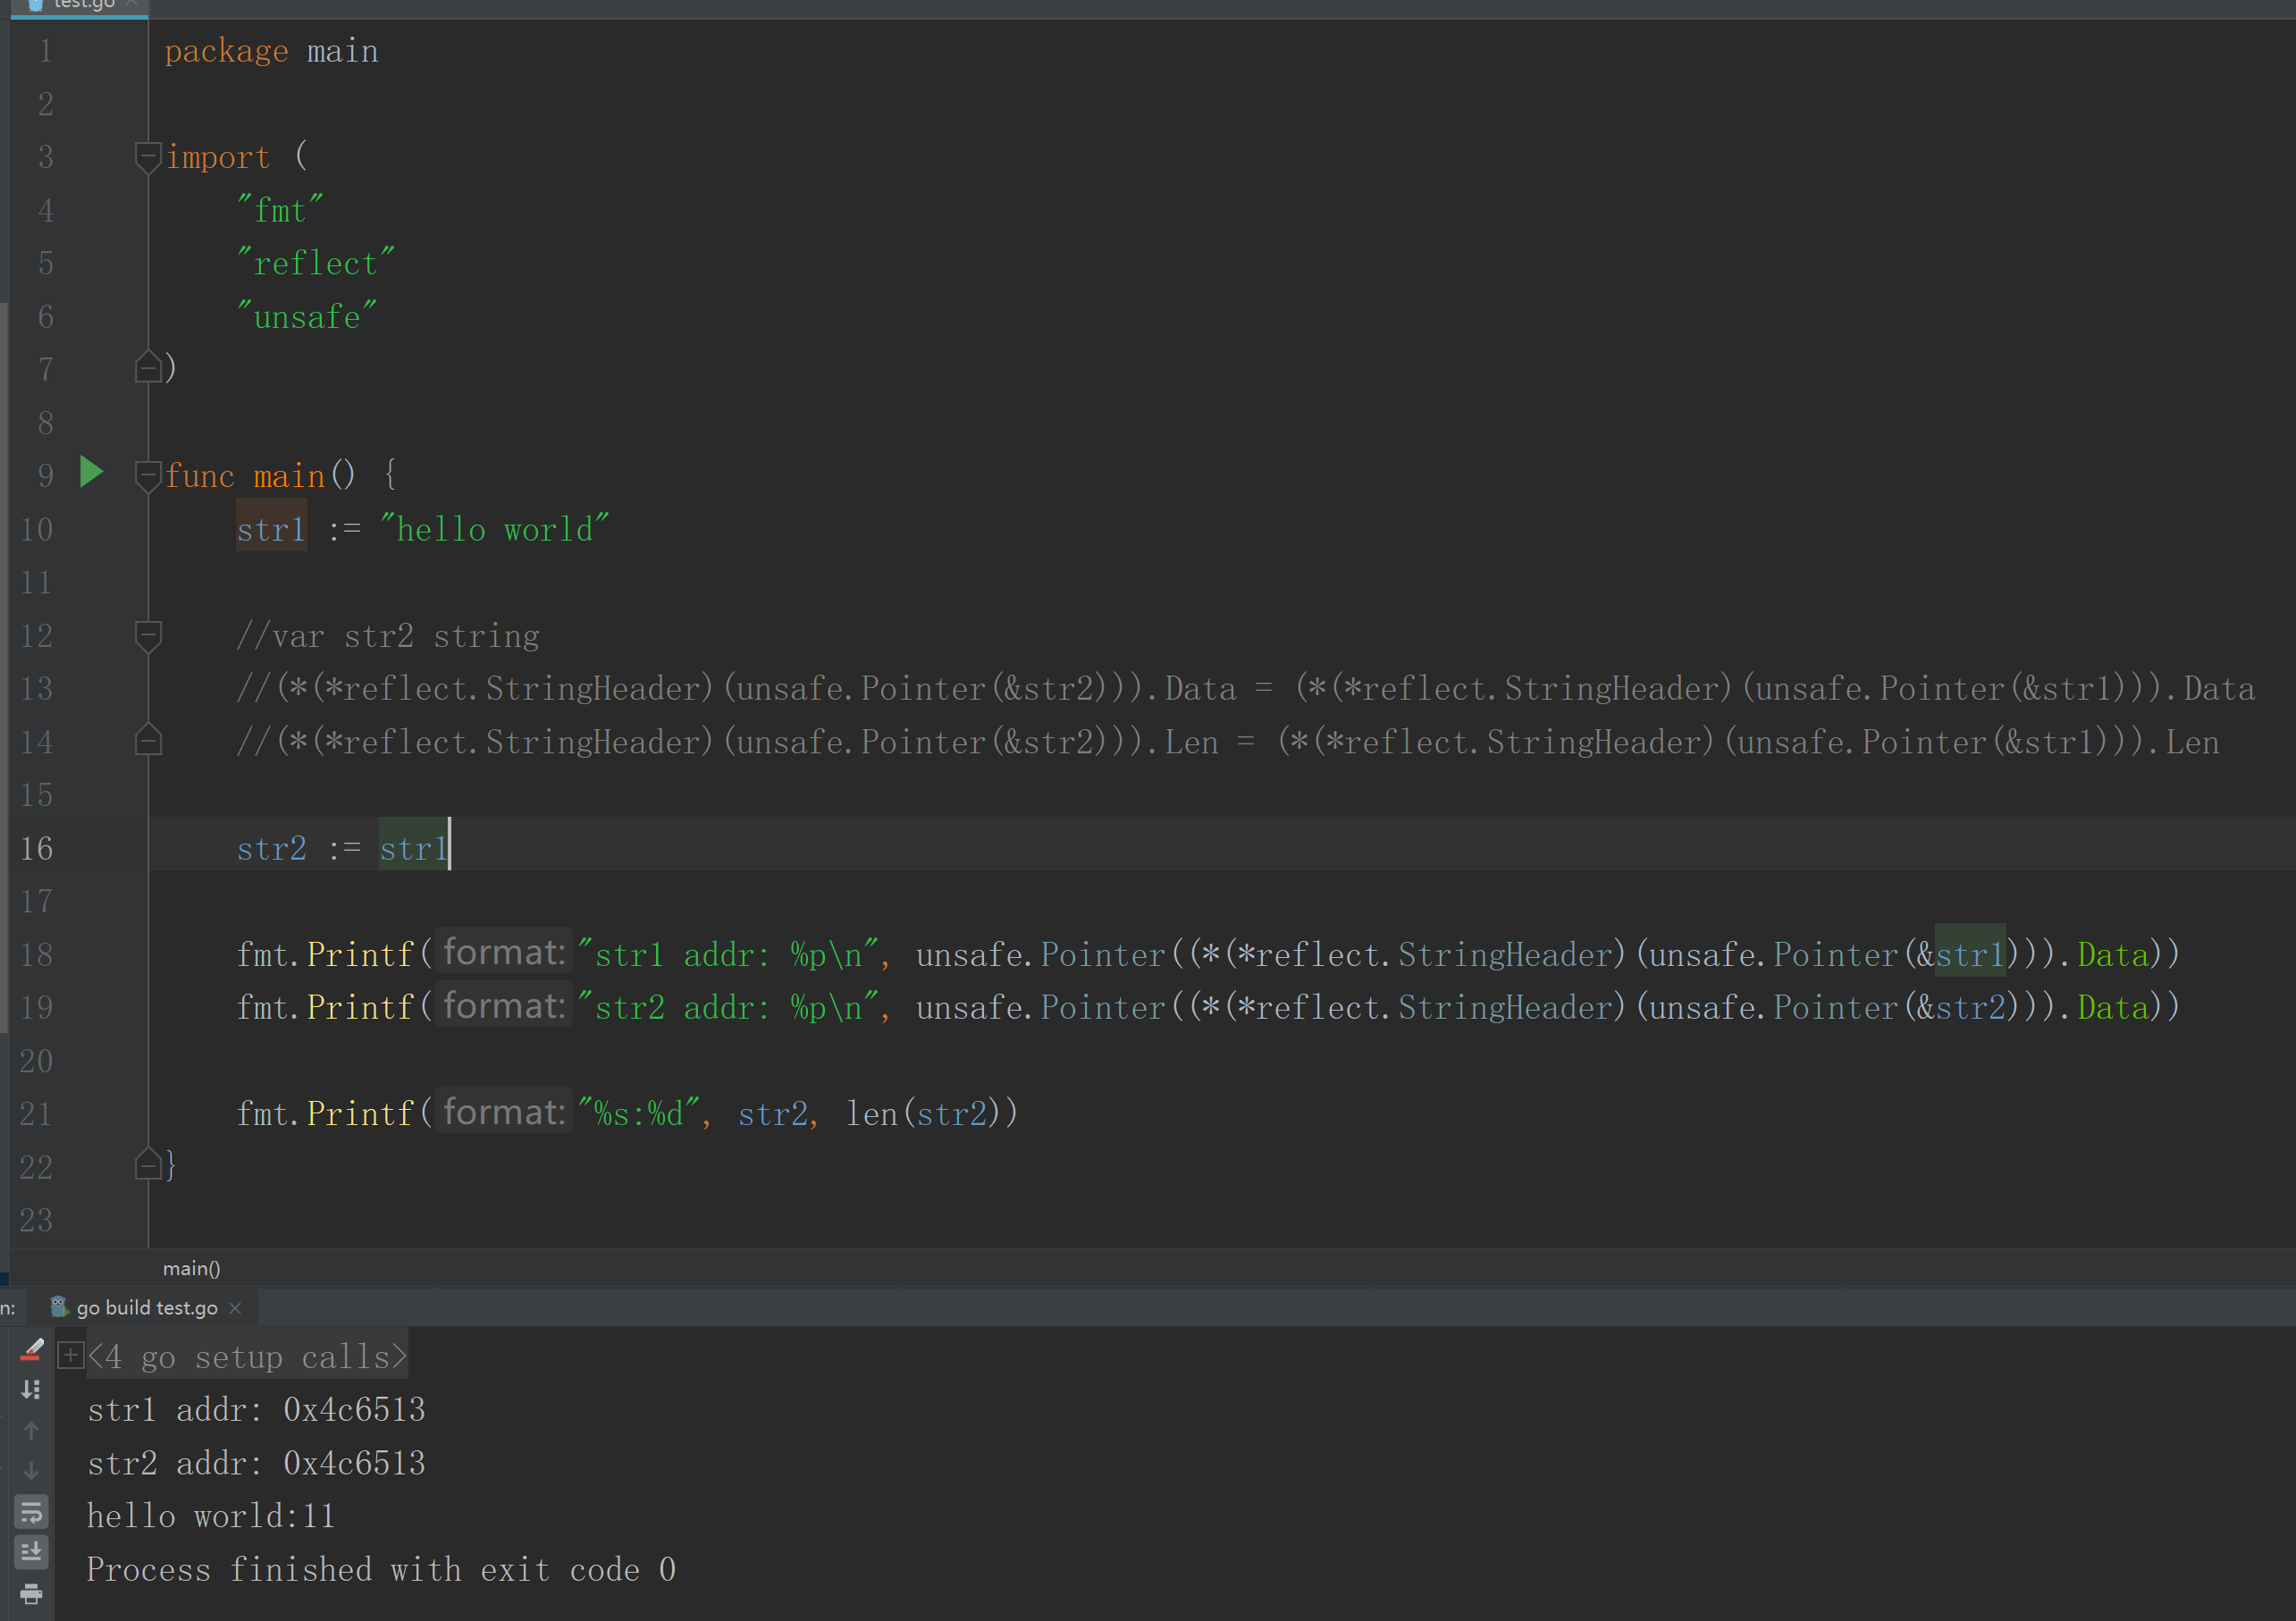Image resolution: width=2296 pixels, height=1621 pixels.
Task: Click Go gopher icon on run tab
Action: pos(59,1307)
